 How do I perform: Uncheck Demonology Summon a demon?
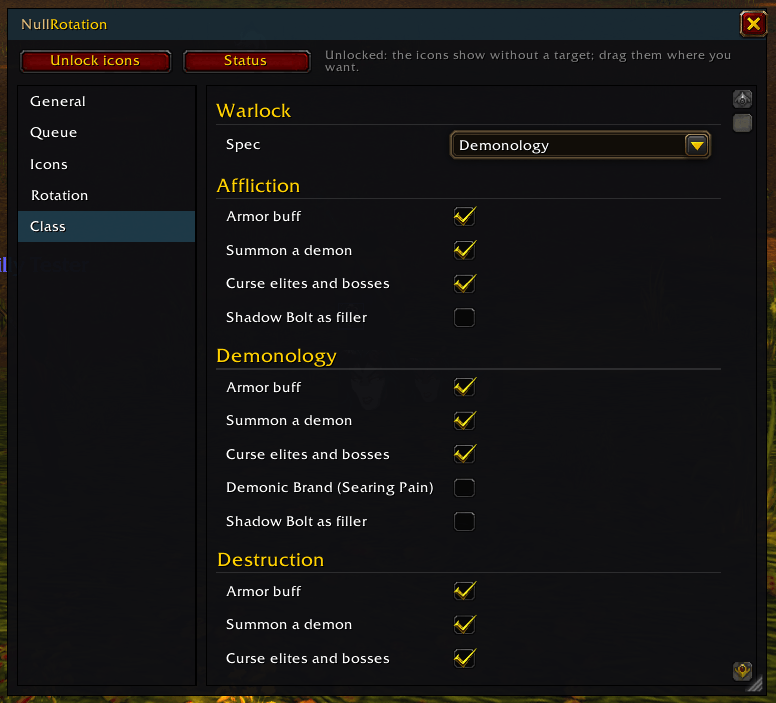tap(464, 420)
